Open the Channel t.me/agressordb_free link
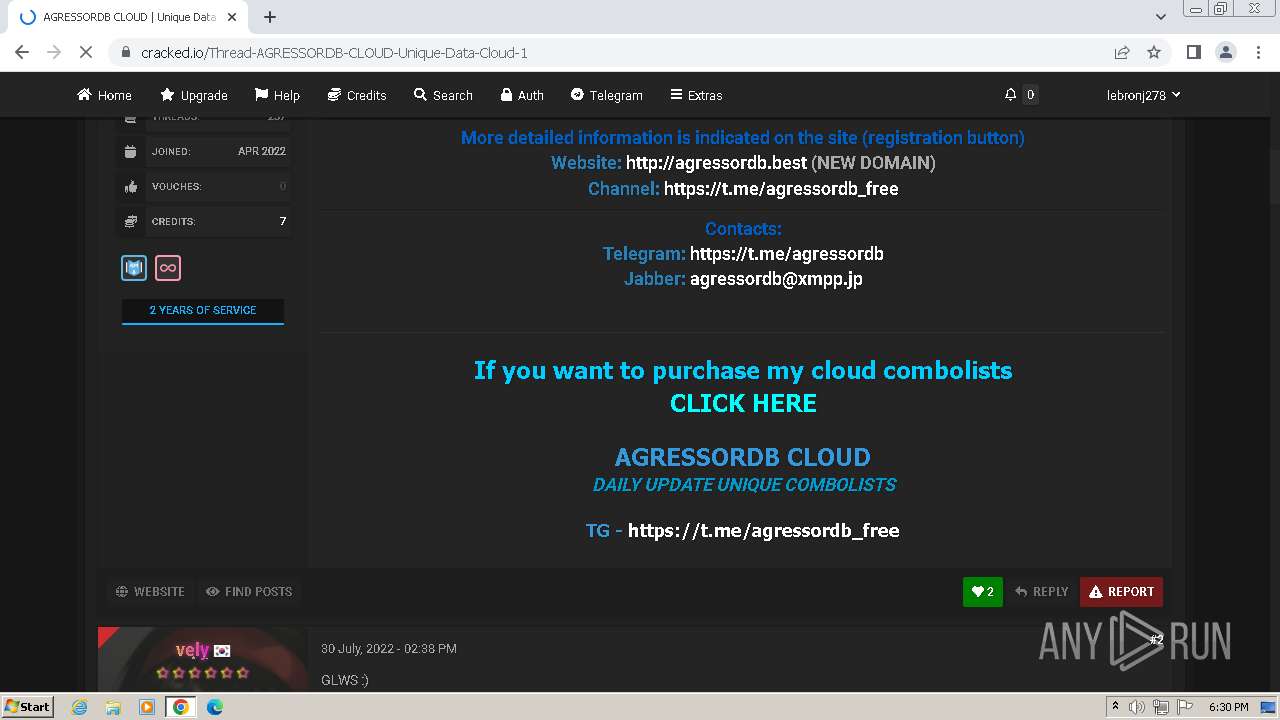The image size is (1280, 720). (x=781, y=188)
